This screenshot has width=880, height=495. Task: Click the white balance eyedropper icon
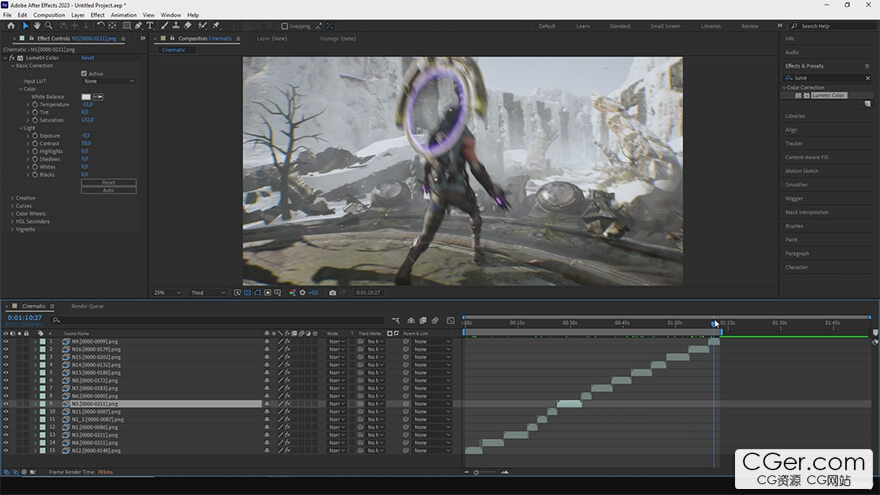[x=98, y=97]
